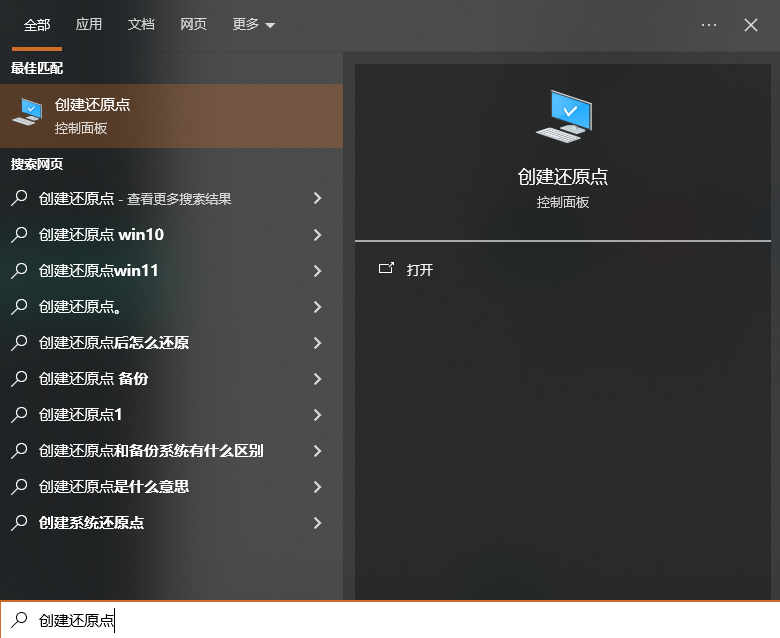Click the 最佳匹配 section header
780x638 pixels.
pos(37,68)
